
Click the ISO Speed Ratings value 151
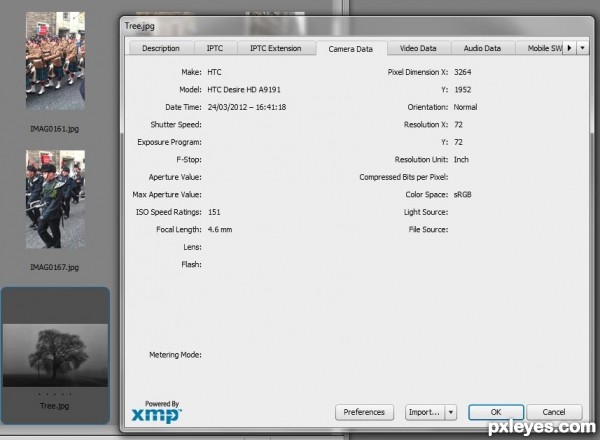[214, 212]
